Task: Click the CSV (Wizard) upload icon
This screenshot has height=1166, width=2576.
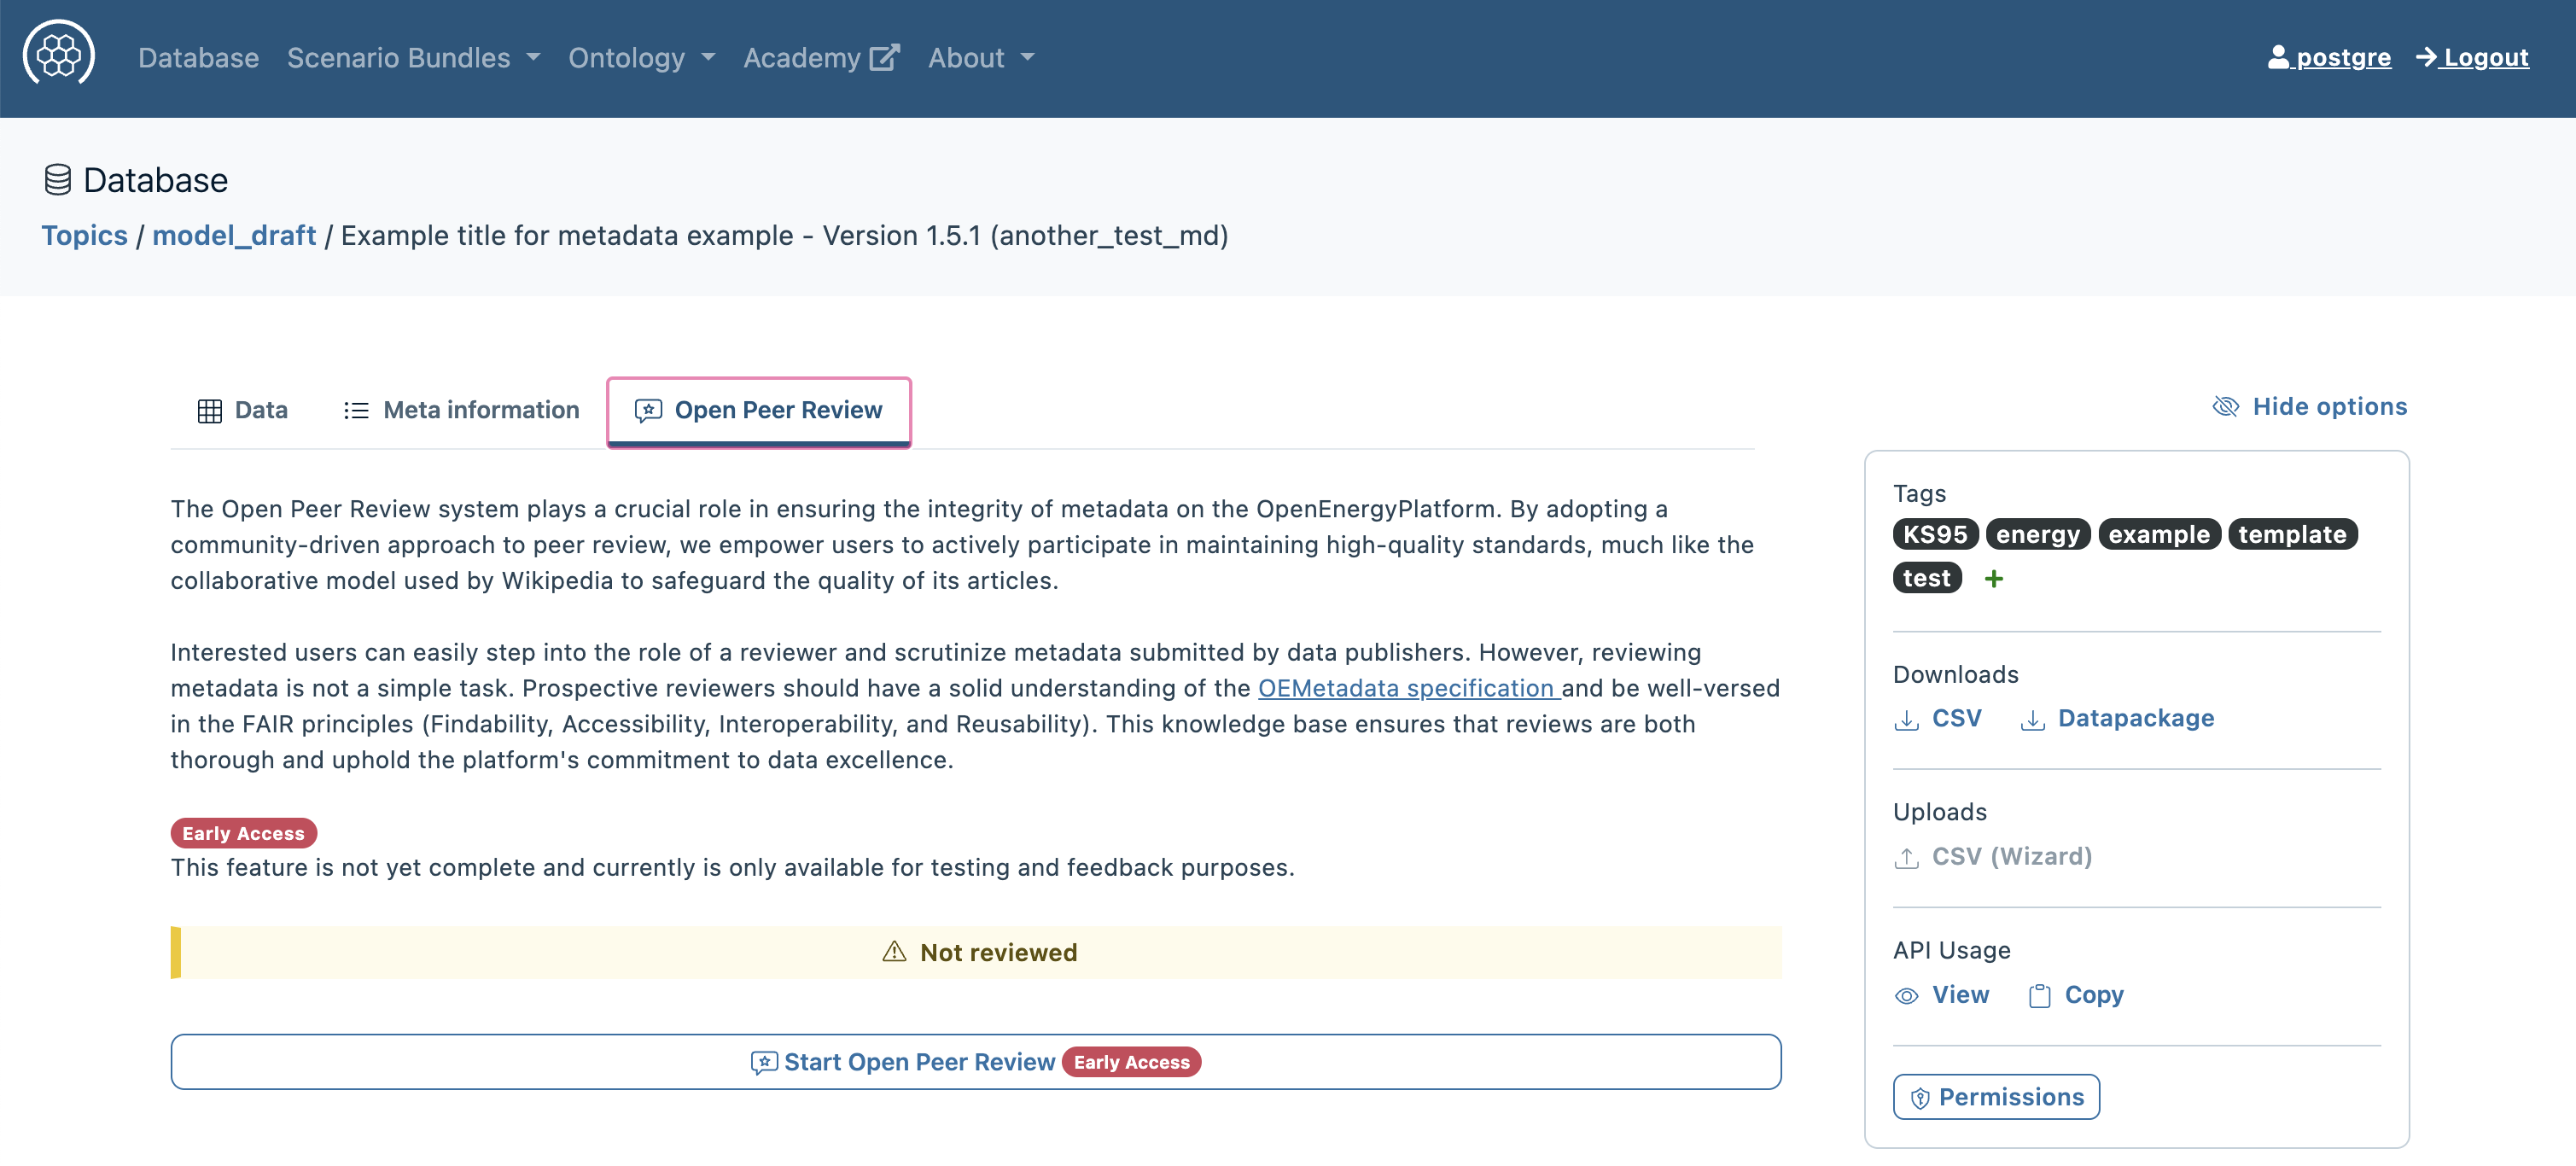Action: (1906, 858)
